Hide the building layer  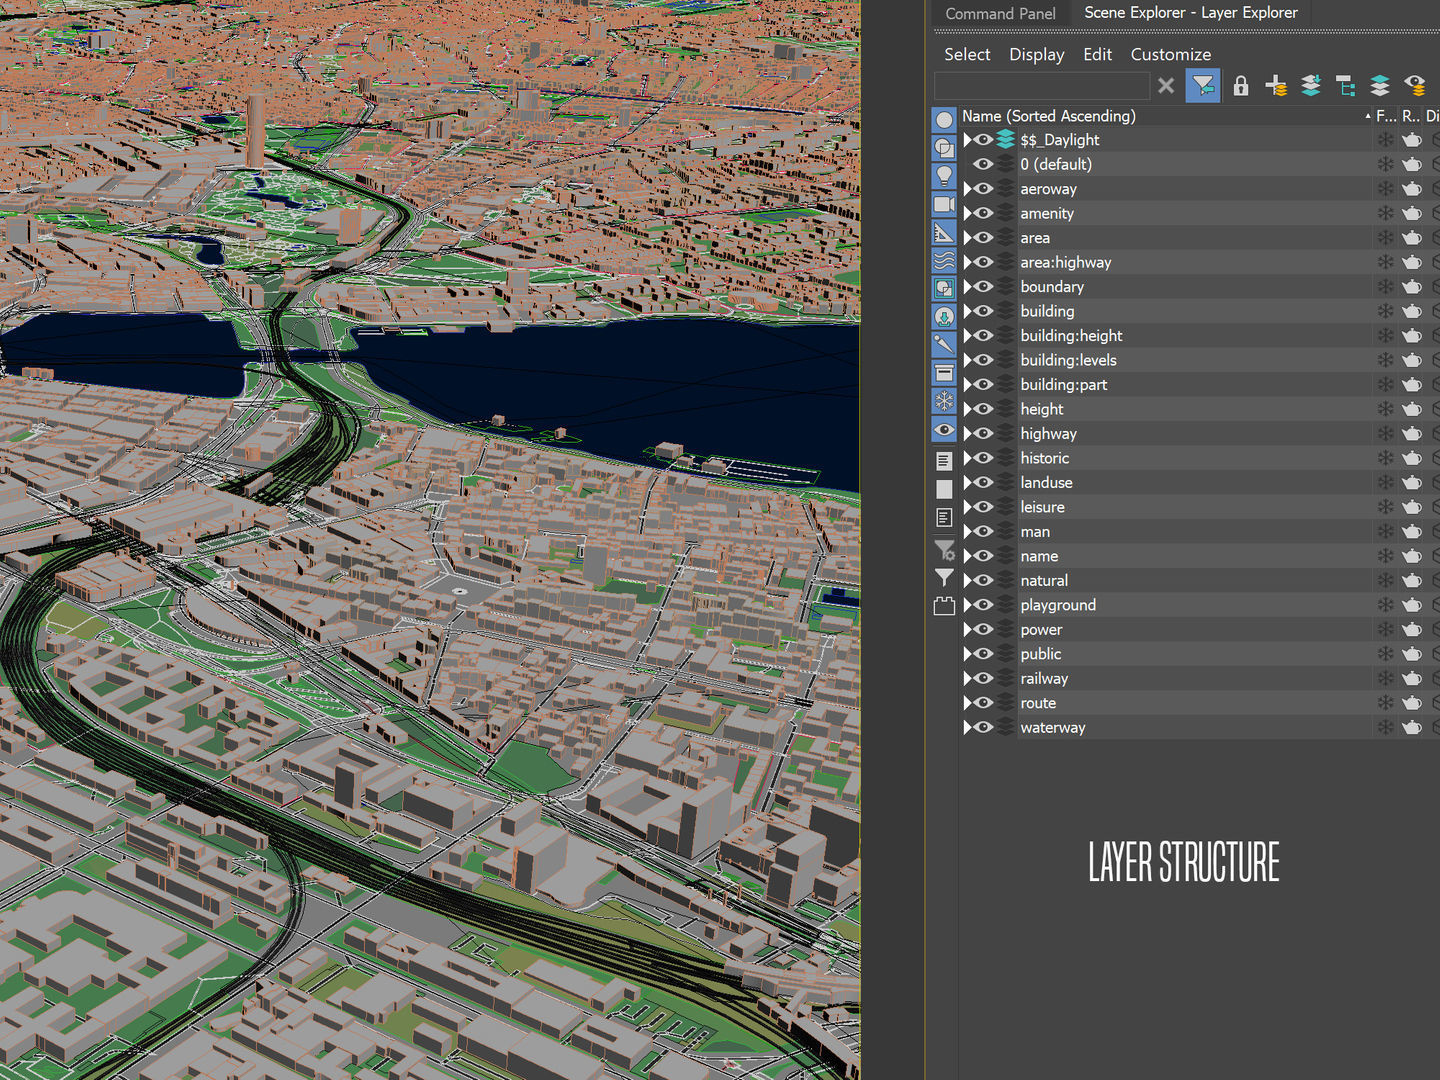click(x=984, y=311)
